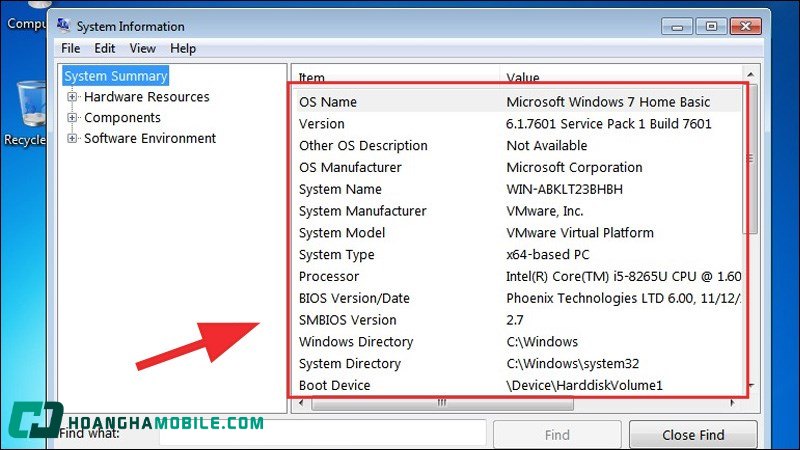Screen dimensions: 800x450
Task: Select the Boot Device row
Action: (x=517, y=385)
